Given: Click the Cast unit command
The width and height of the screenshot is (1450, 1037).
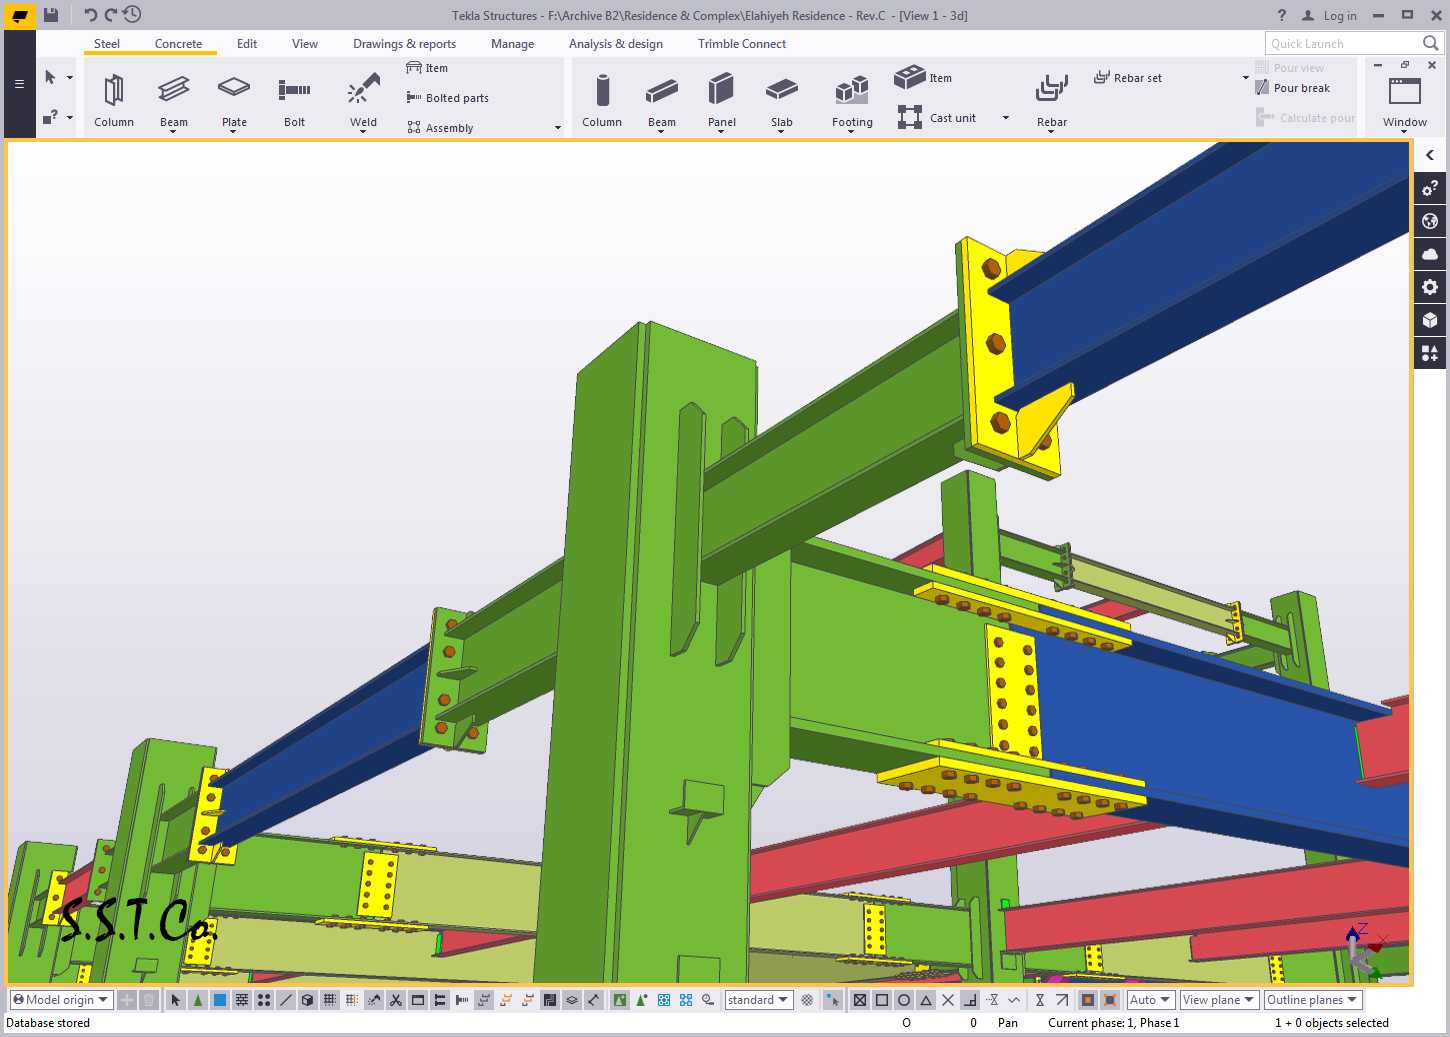Looking at the screenshot, I should click(937, 118).
